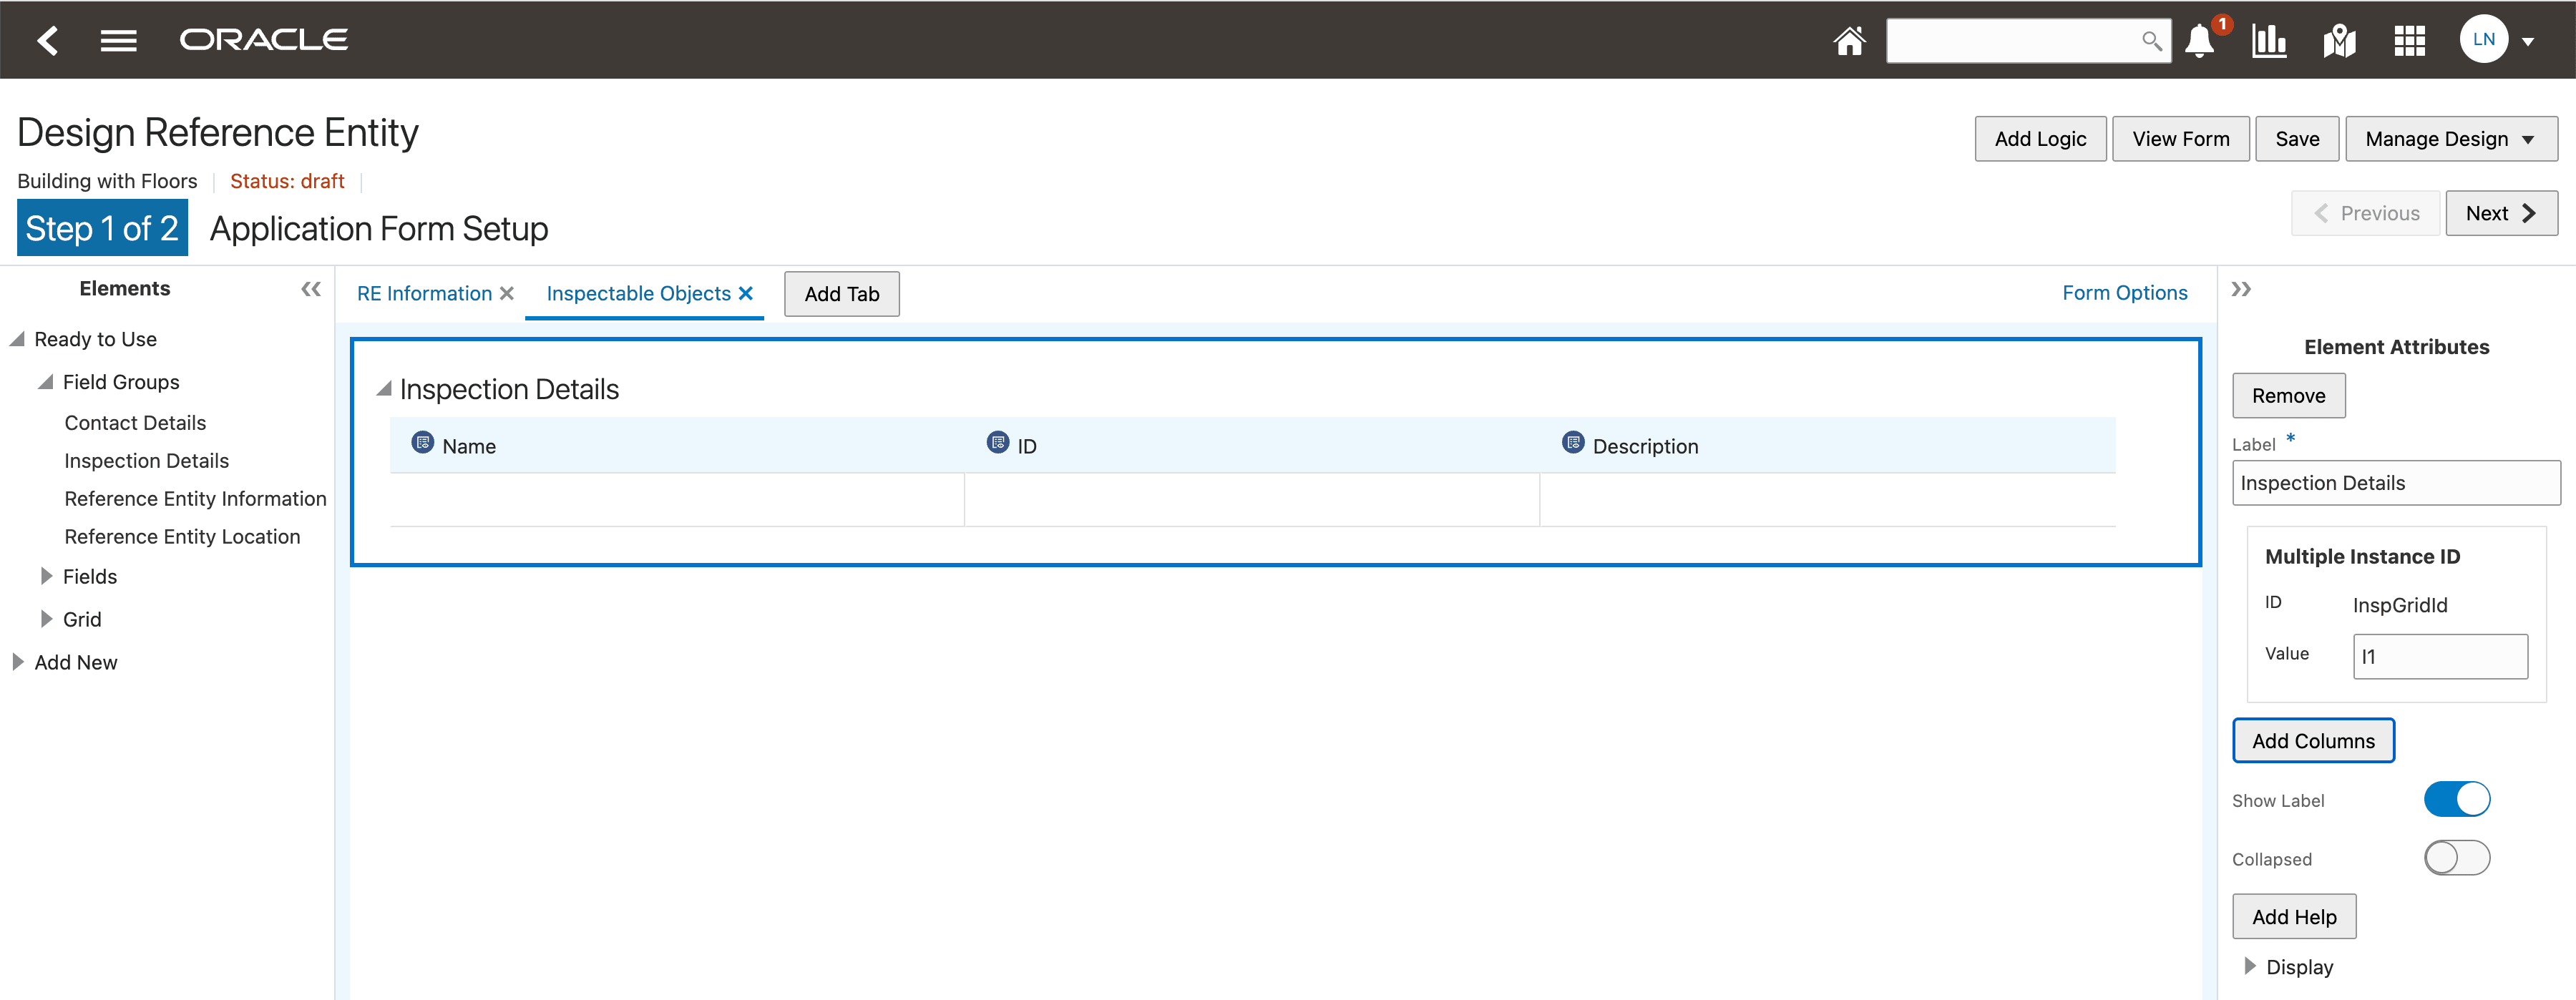The width and height of the screenshot is (2576, 1000).
Task: Collapse the Elements panel with double chevron
Action: click(x=311, y=289)
